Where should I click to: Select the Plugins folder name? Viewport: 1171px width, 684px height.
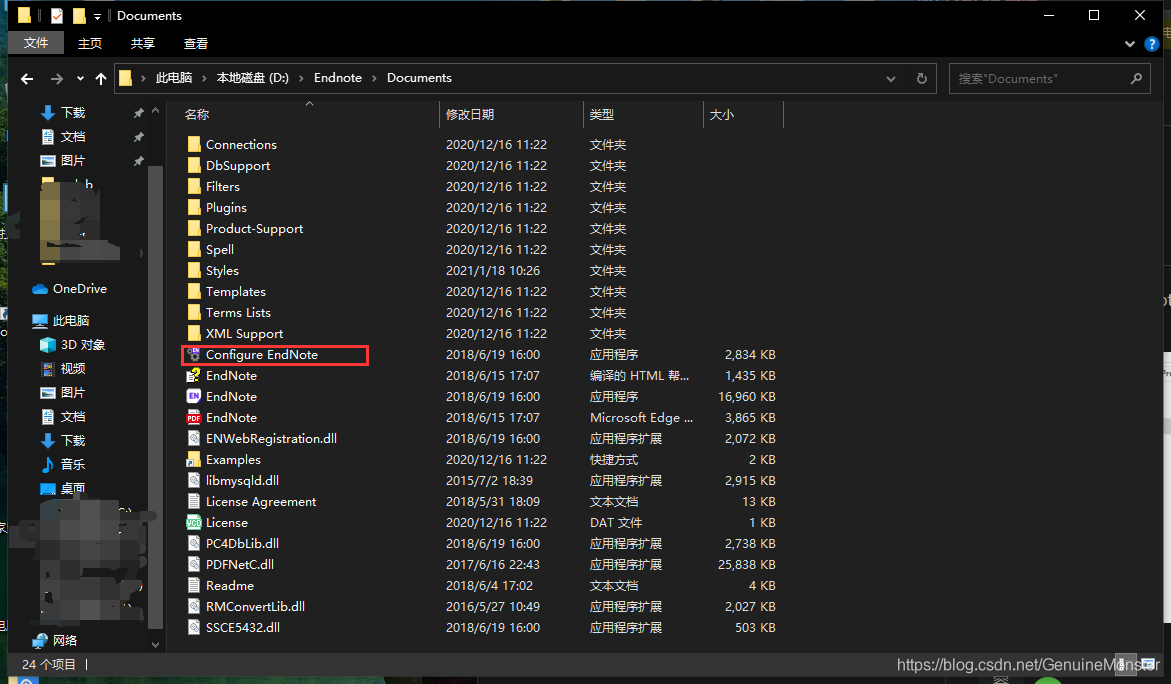coord(226,208)
